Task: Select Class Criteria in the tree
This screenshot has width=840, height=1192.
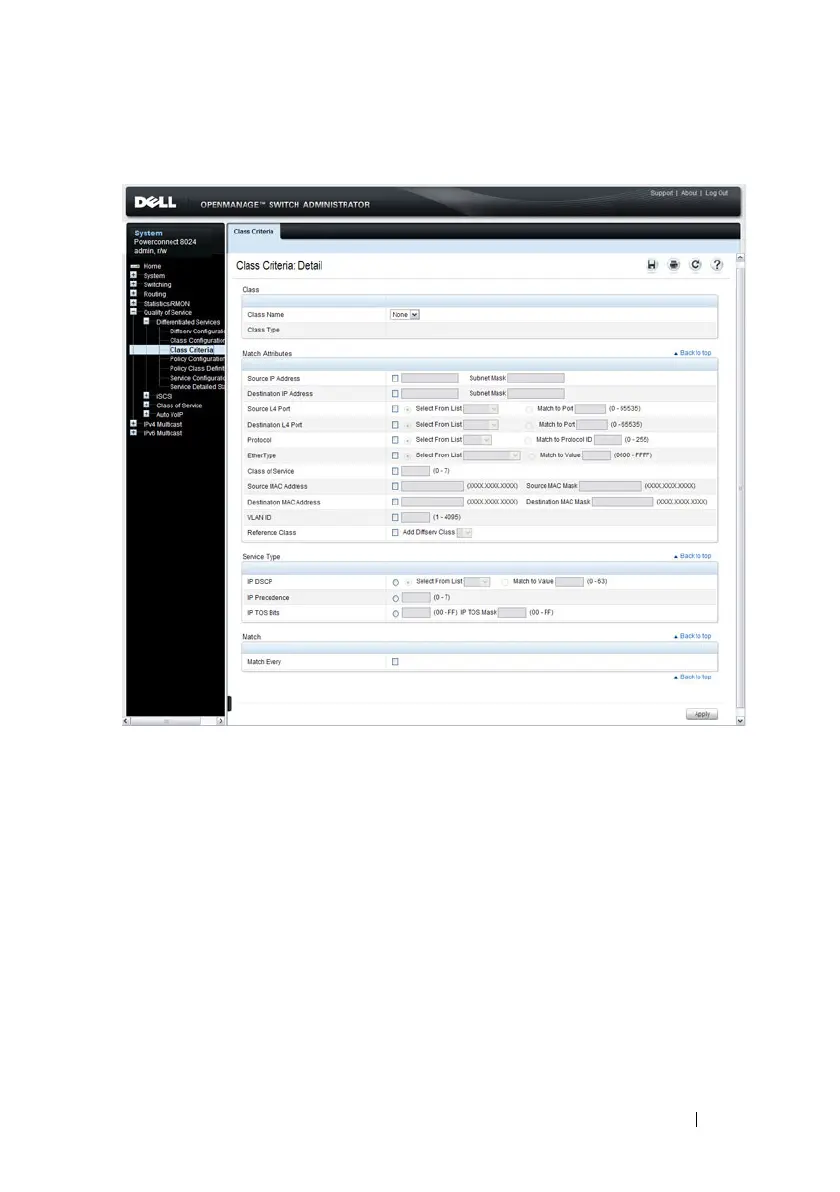Action: 192,350
